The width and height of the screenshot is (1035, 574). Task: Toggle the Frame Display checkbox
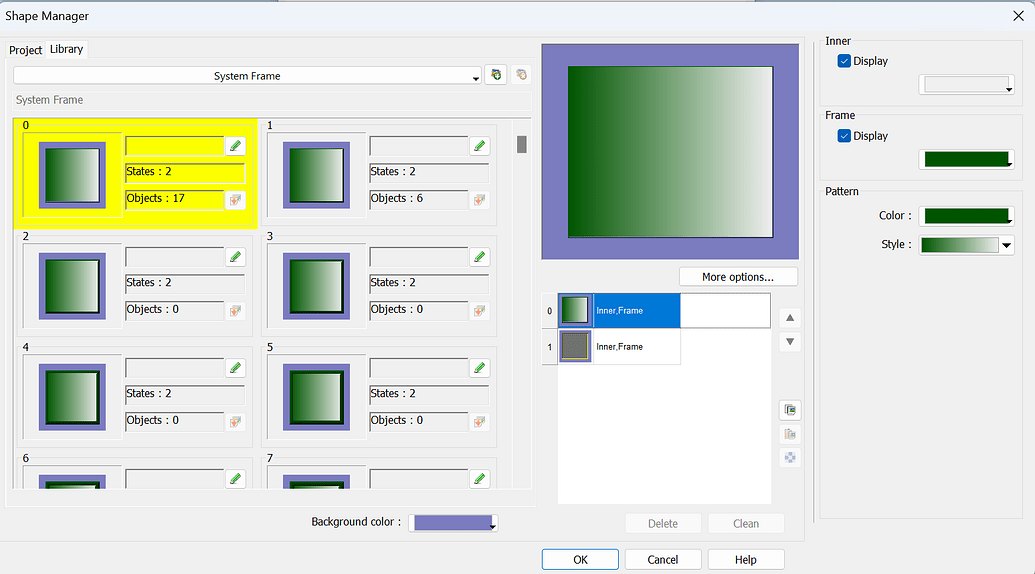pos(844,136)
